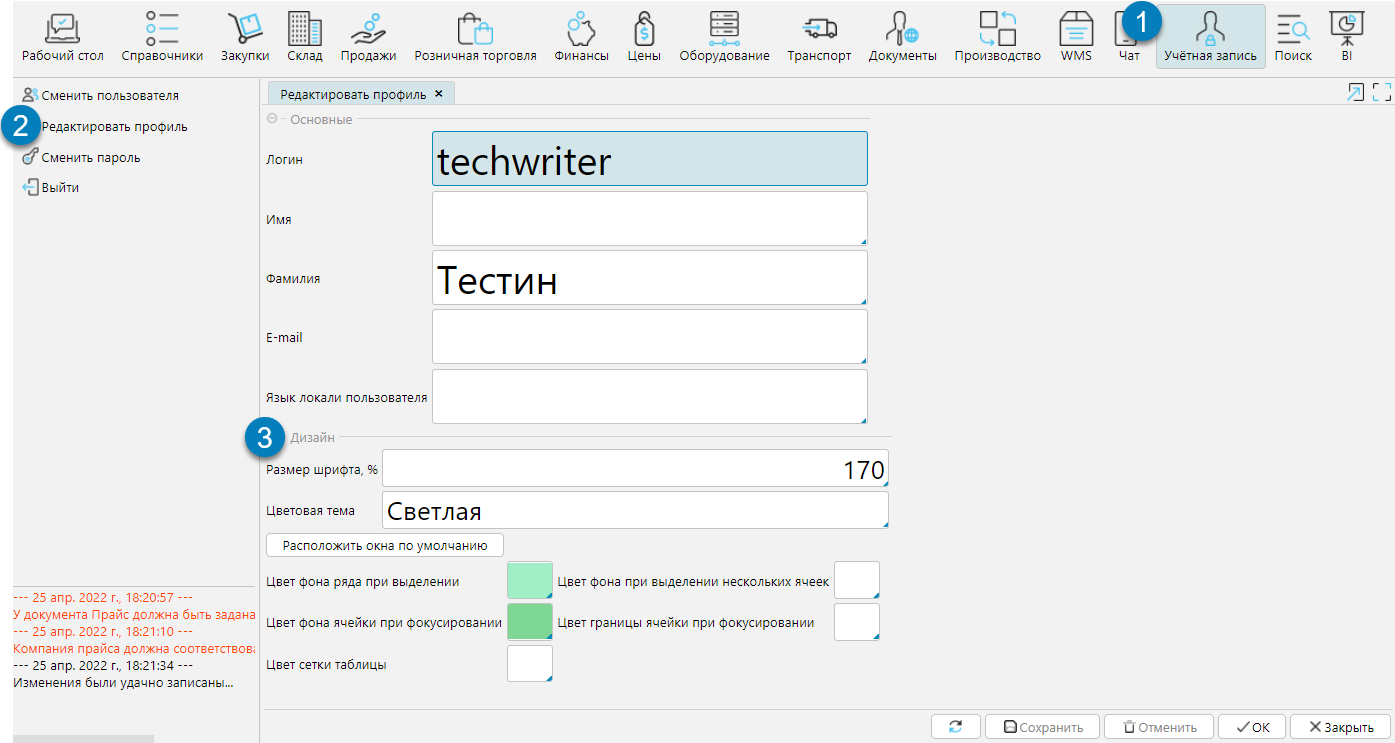Open the Склад warehouse icon

coord(304,36)
